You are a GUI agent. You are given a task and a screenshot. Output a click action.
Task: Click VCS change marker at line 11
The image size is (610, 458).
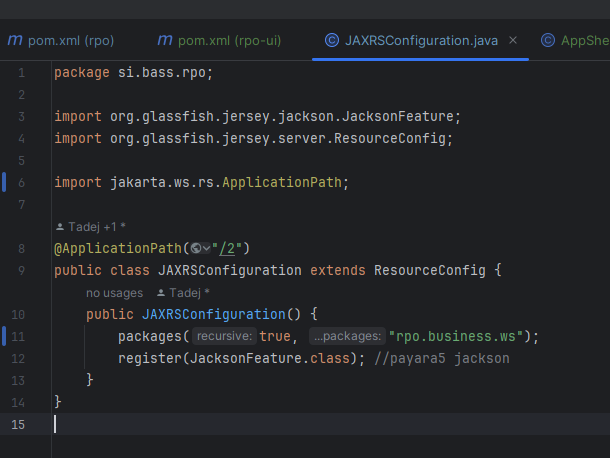point(5,336)
